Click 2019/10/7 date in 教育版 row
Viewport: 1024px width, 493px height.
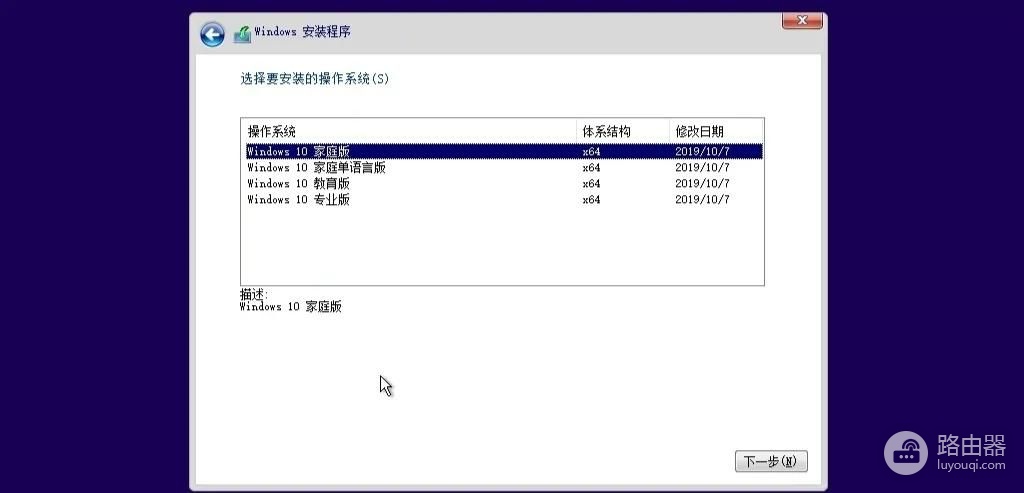702,183
